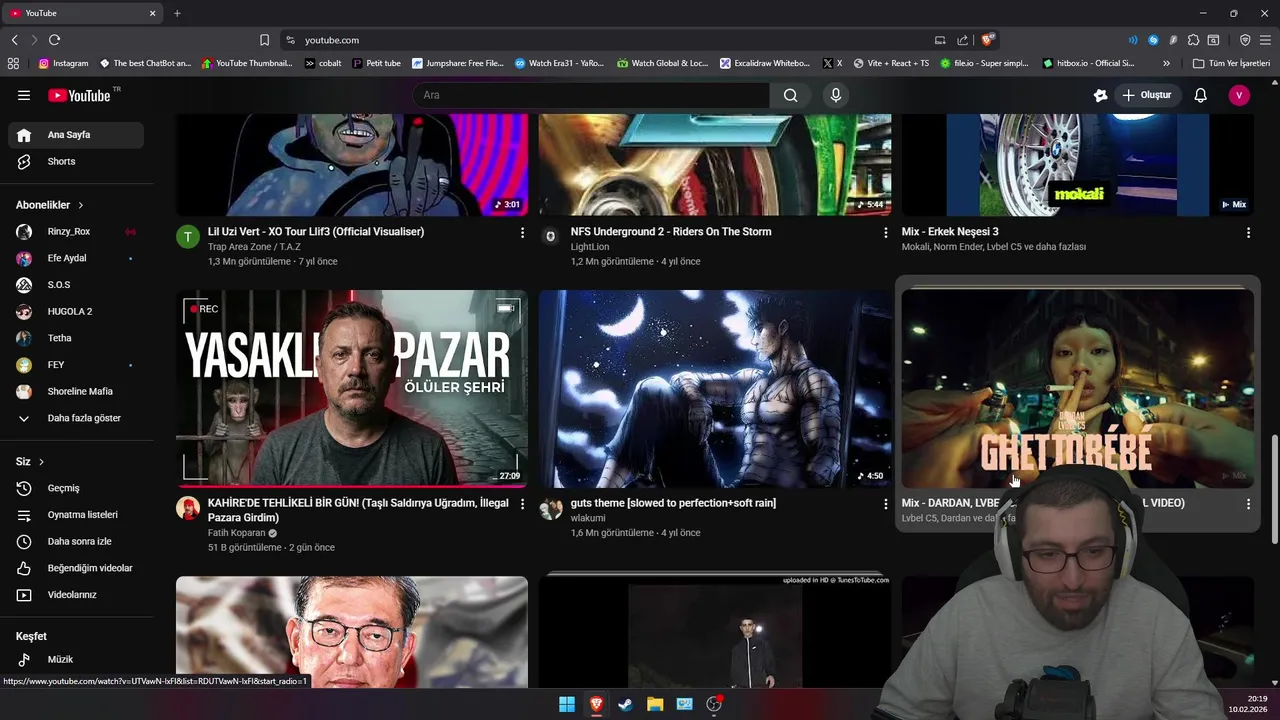
Task: Open options menu for KAHİRE'DE video
Action: (x=522, y=504)
